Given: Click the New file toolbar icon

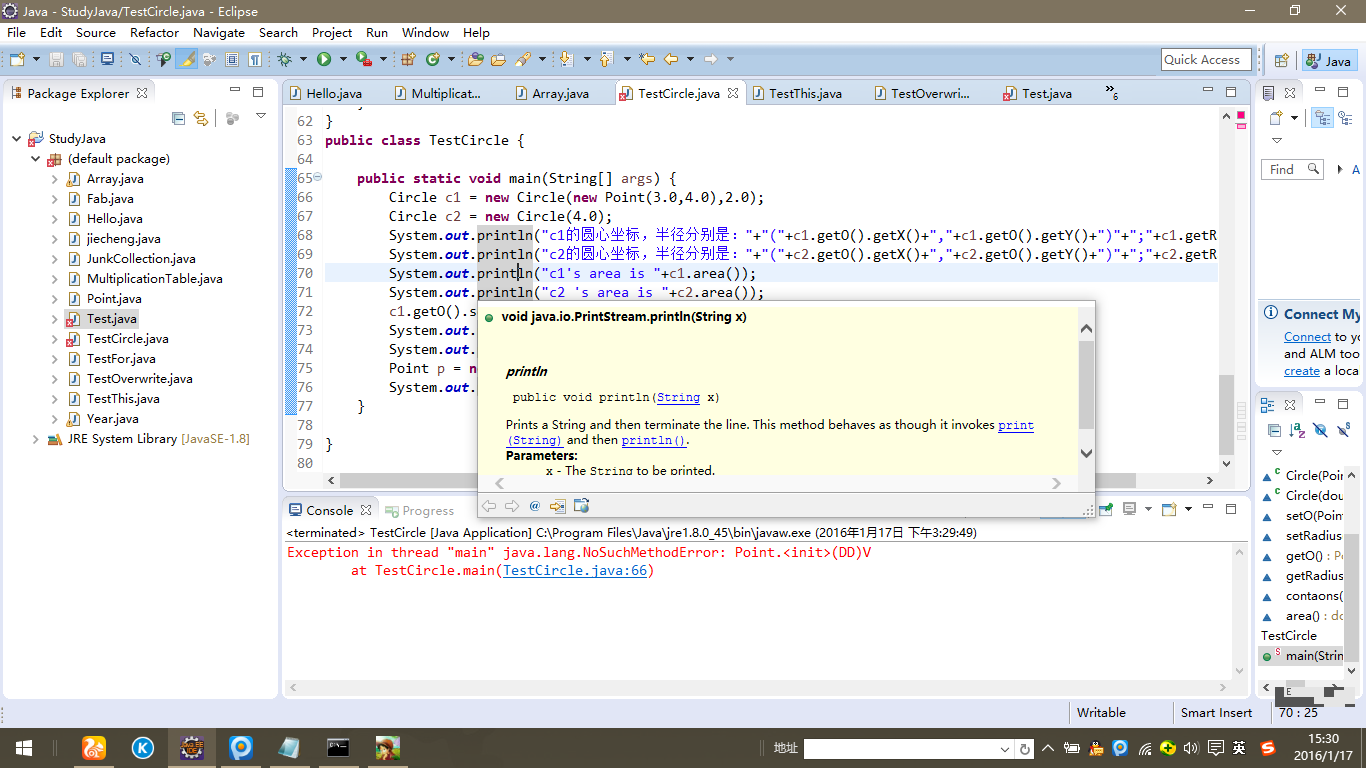Looking at the screenshot, I should (16, 60).
